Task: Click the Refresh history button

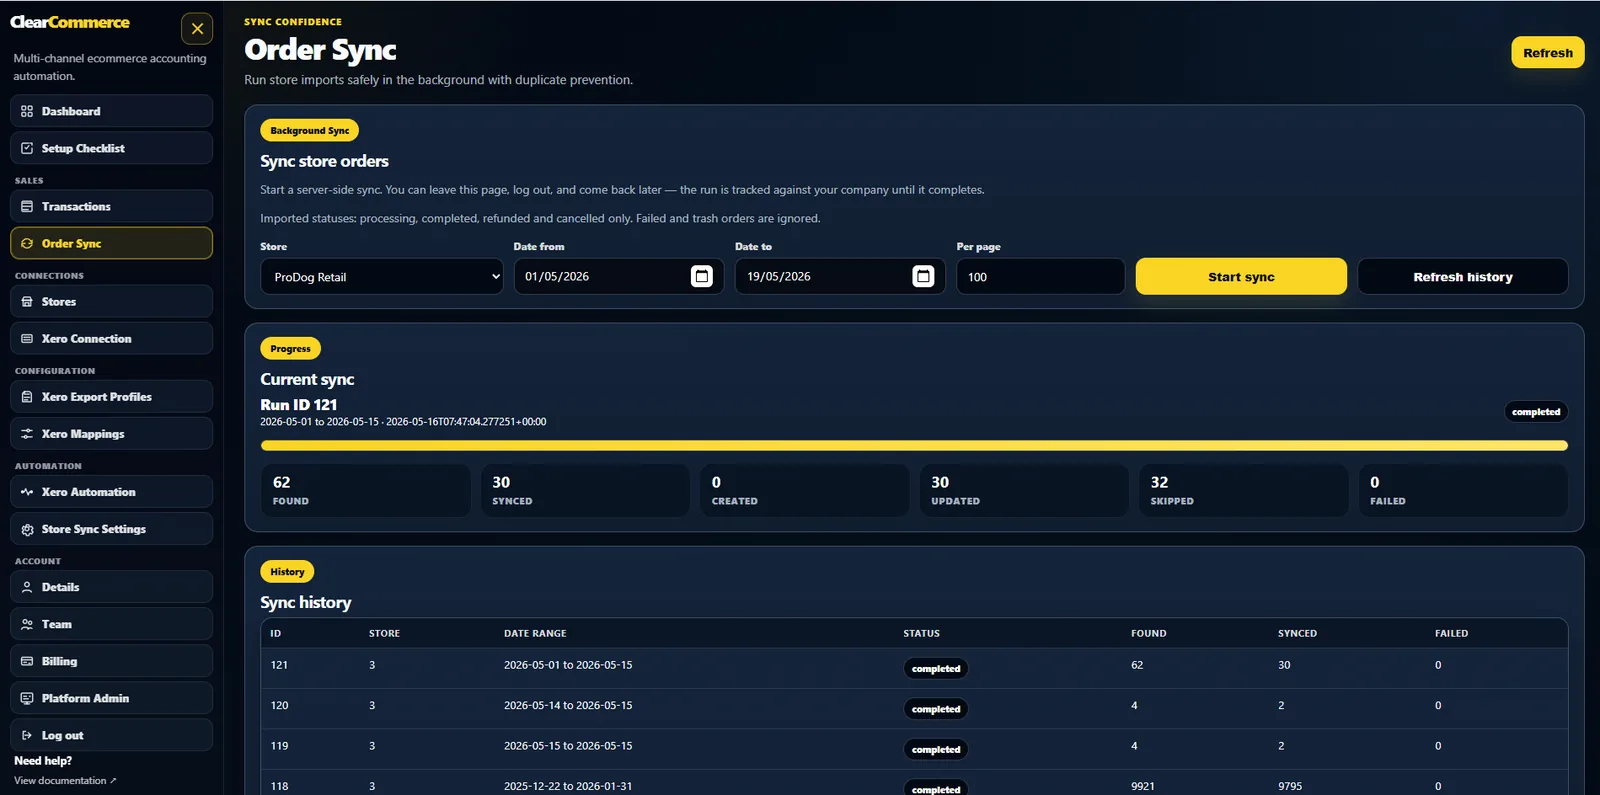Action: (1462, 277)
